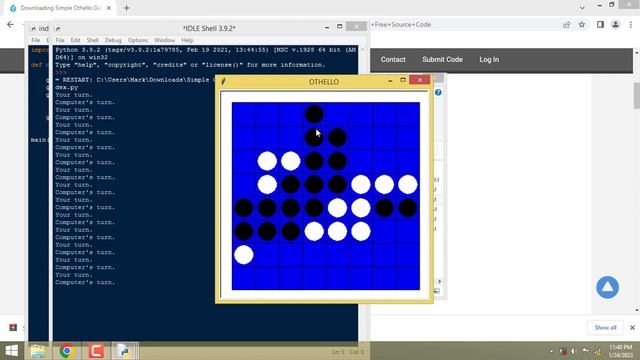Open the Options menu in IDLE Shell

tap(138, 40)
